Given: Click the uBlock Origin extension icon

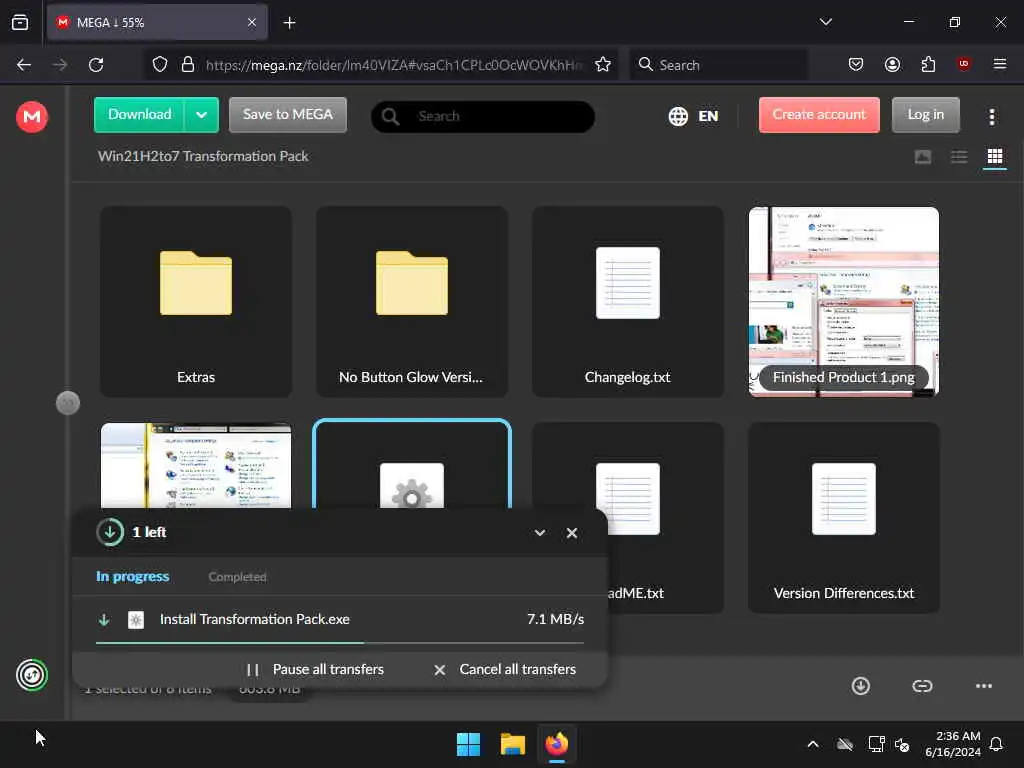Looking at the screenshot, I should pos(963,63).
